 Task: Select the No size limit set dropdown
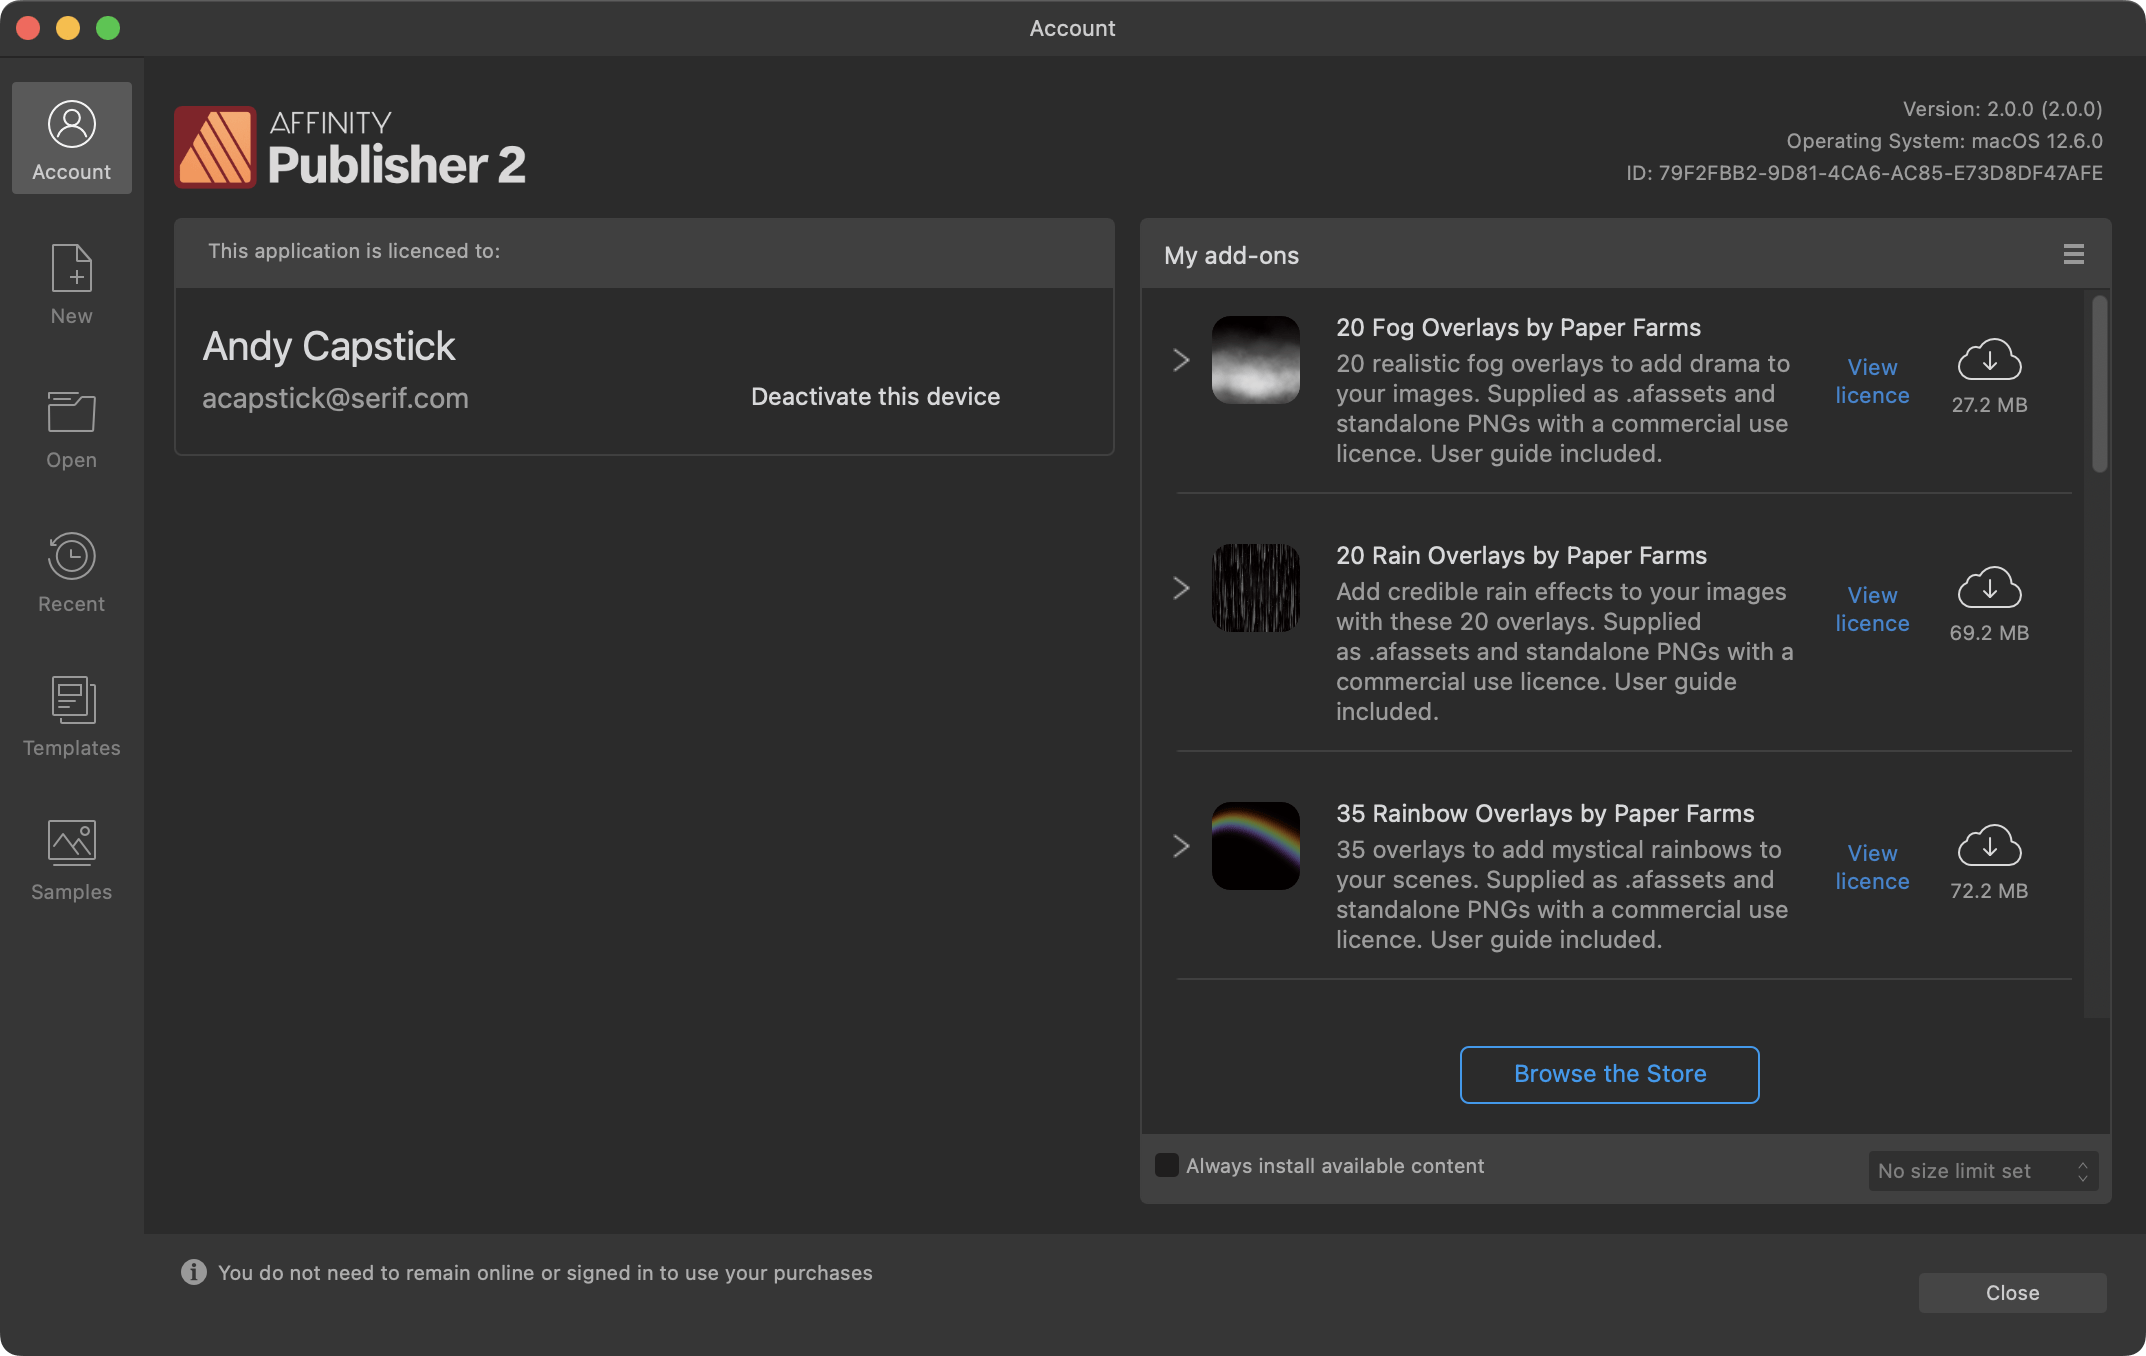[x=1984, y=1169]
